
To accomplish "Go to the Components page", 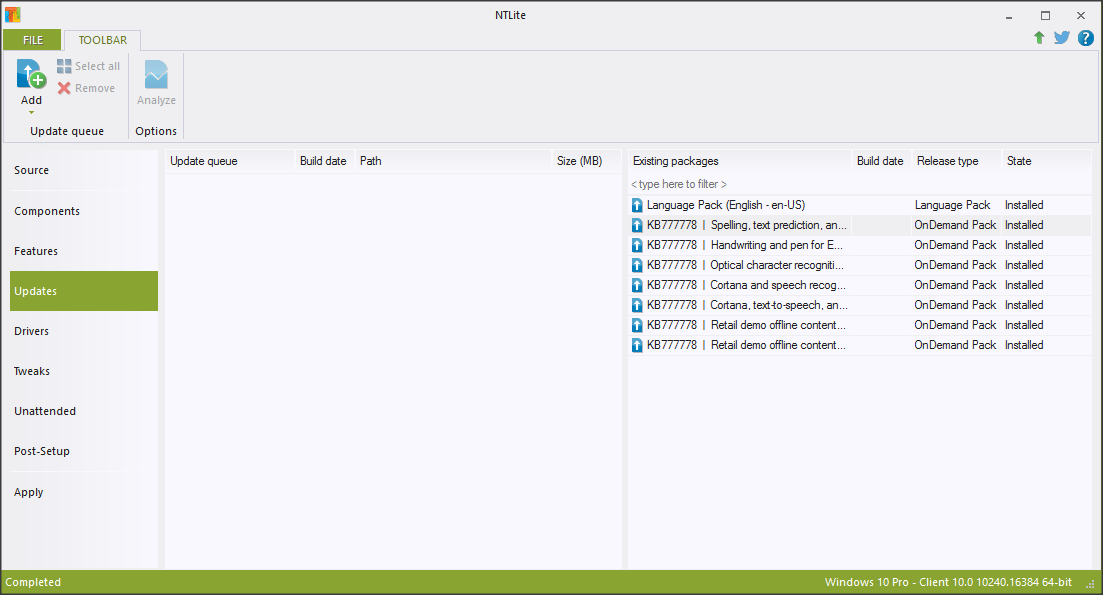I will 47,211.
